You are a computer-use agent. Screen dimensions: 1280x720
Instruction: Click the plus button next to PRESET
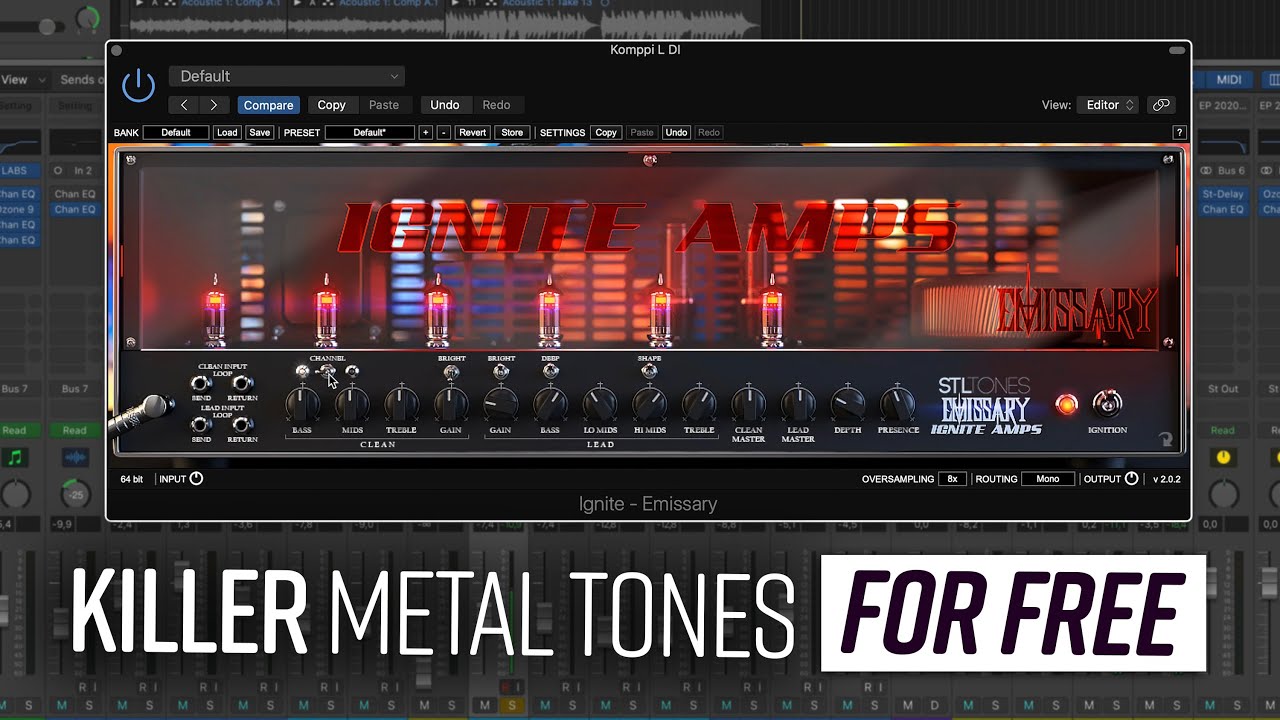point(425,132)
